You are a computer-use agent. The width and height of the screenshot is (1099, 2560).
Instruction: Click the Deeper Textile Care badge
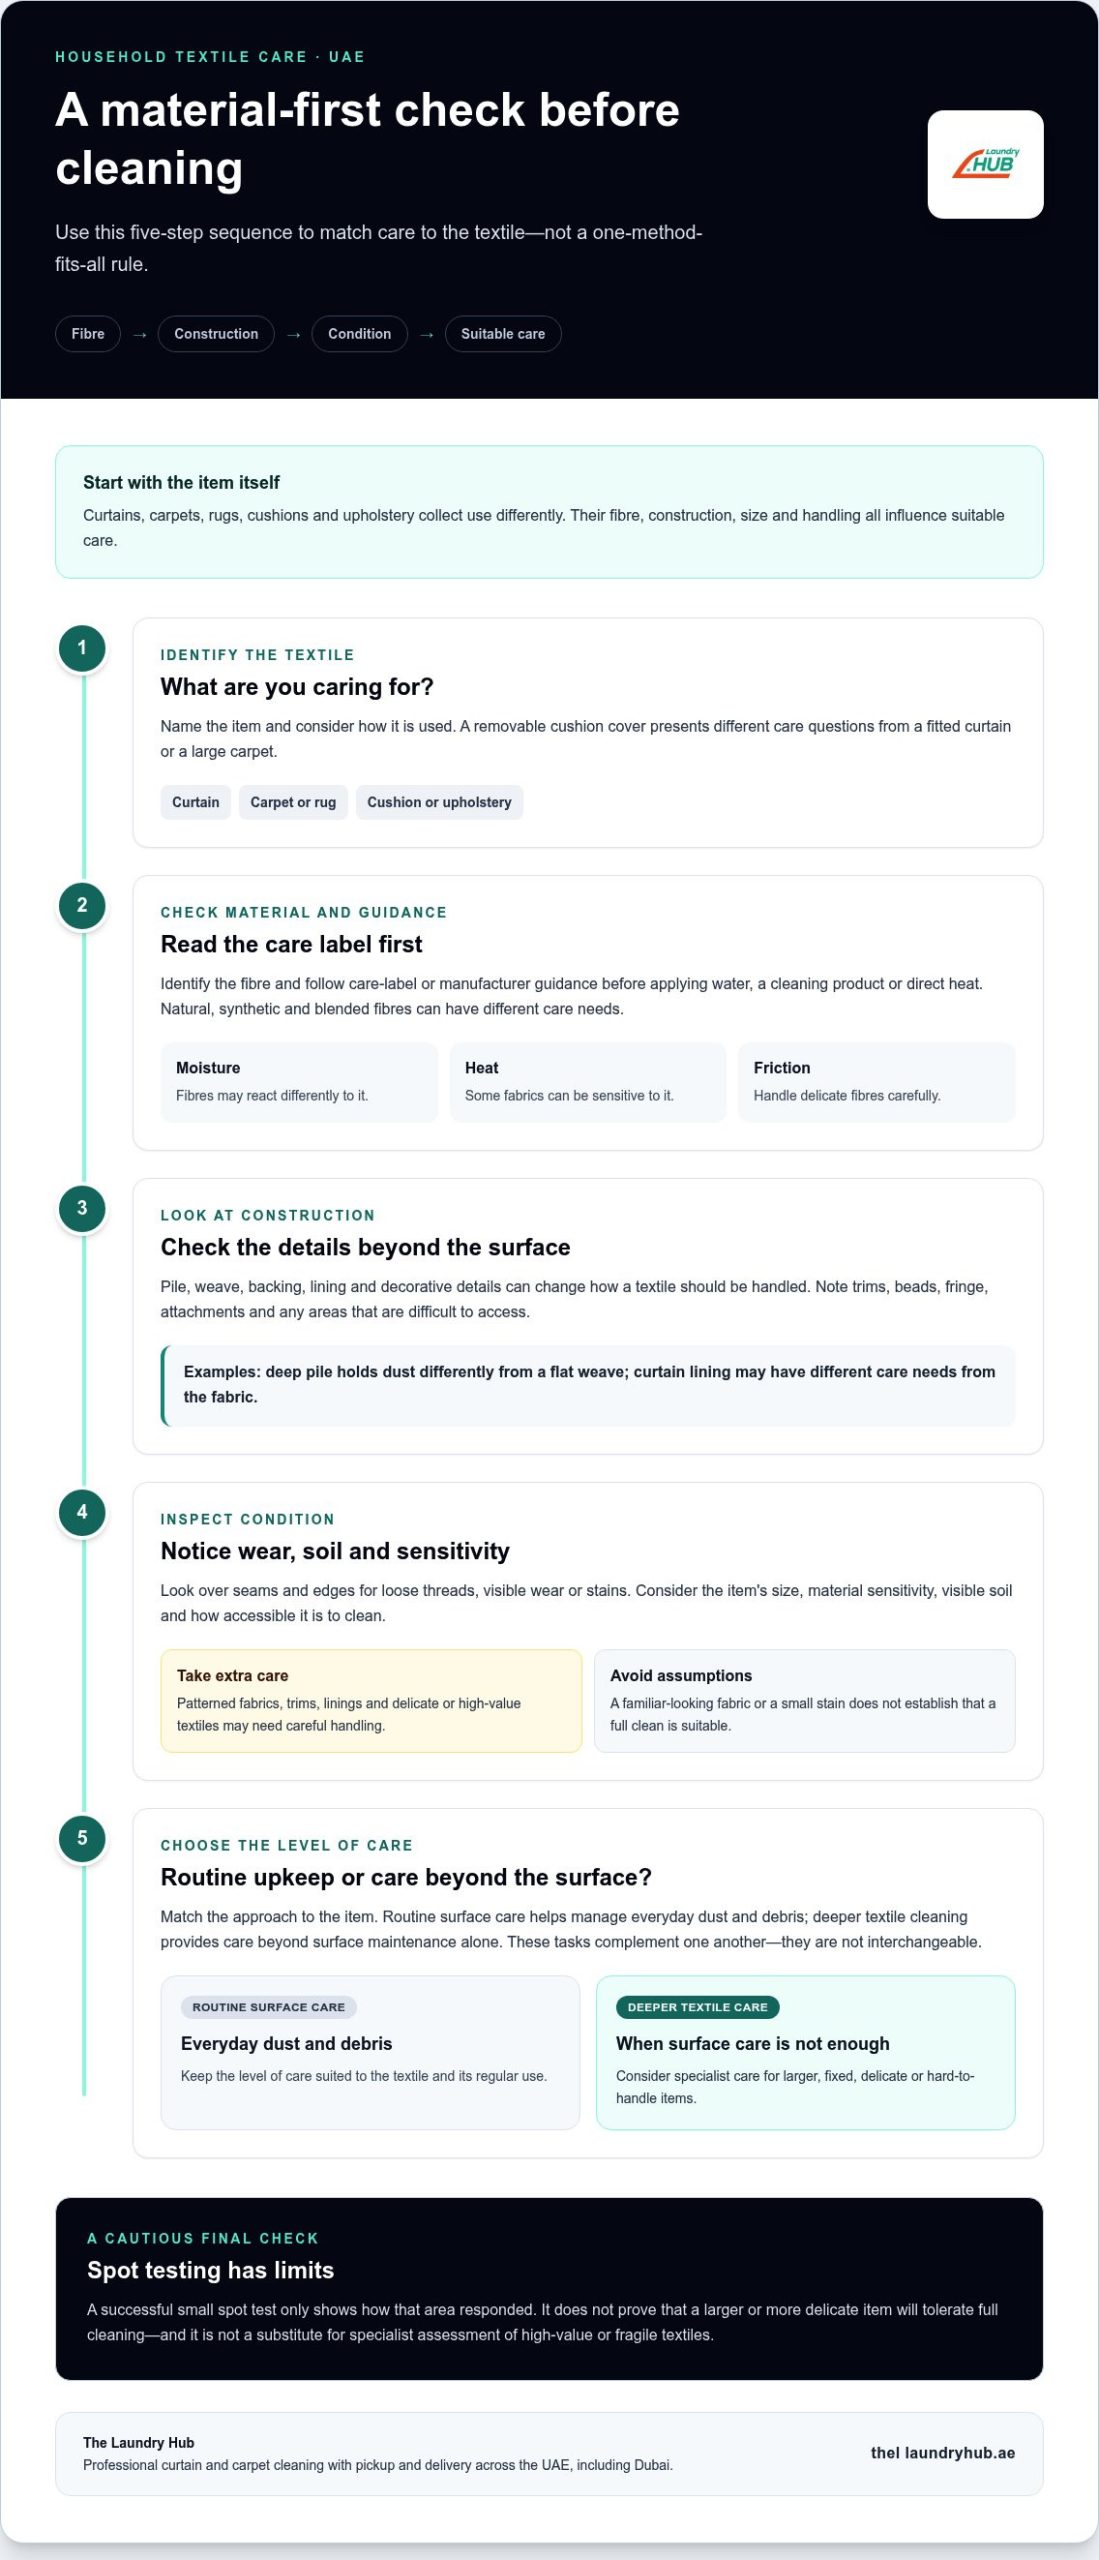coord(698,2007)
